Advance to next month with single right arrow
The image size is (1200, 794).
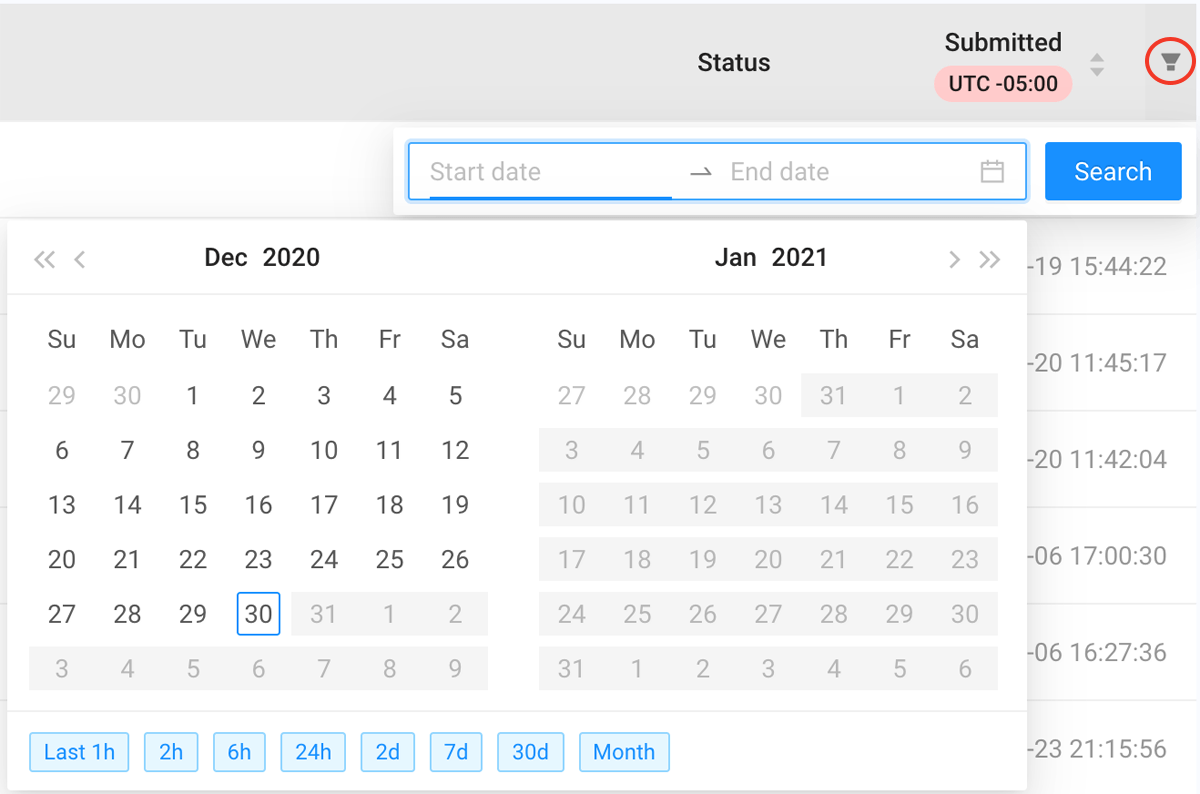(x=954, y=260)
